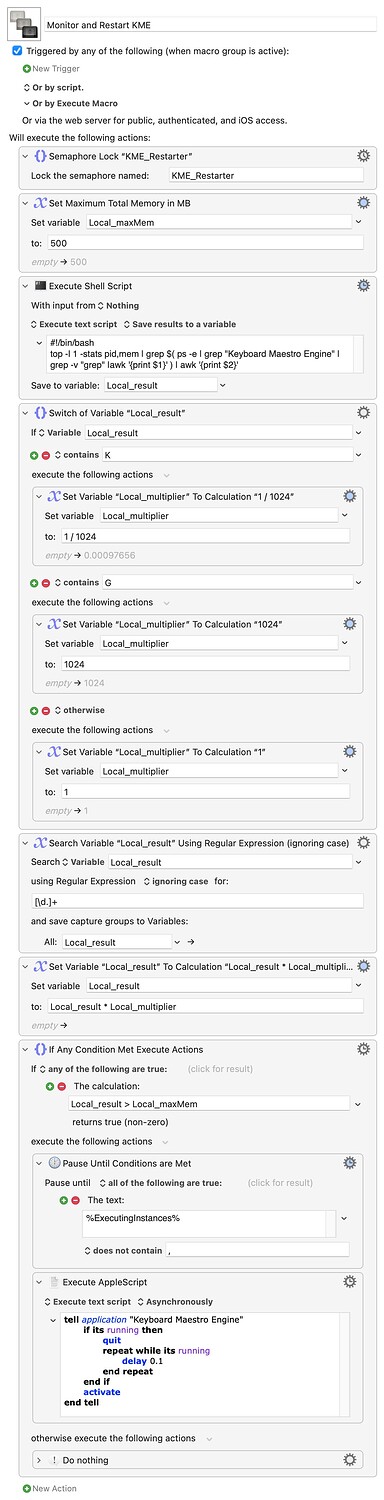
Task: Click gear icon on Pause Until Conditions action
Action: [x=349, y=1163]
